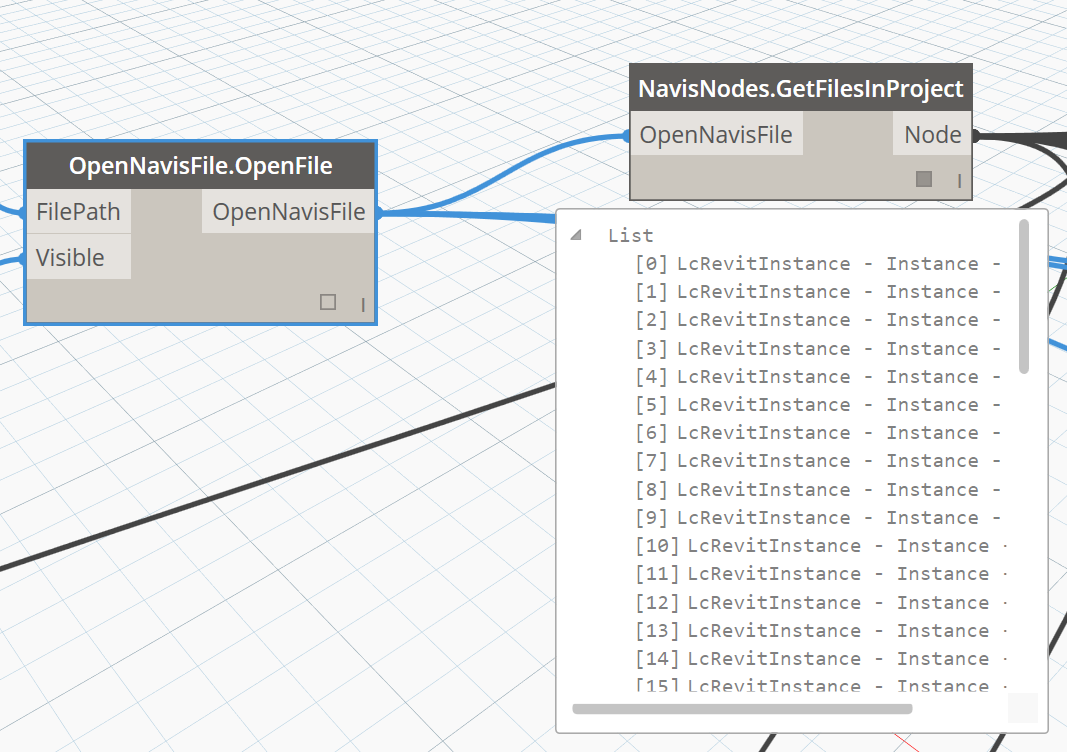Click the preview list vertical scrollbar
Screen dimensions: 1067x752
[x=1023, y=297]
